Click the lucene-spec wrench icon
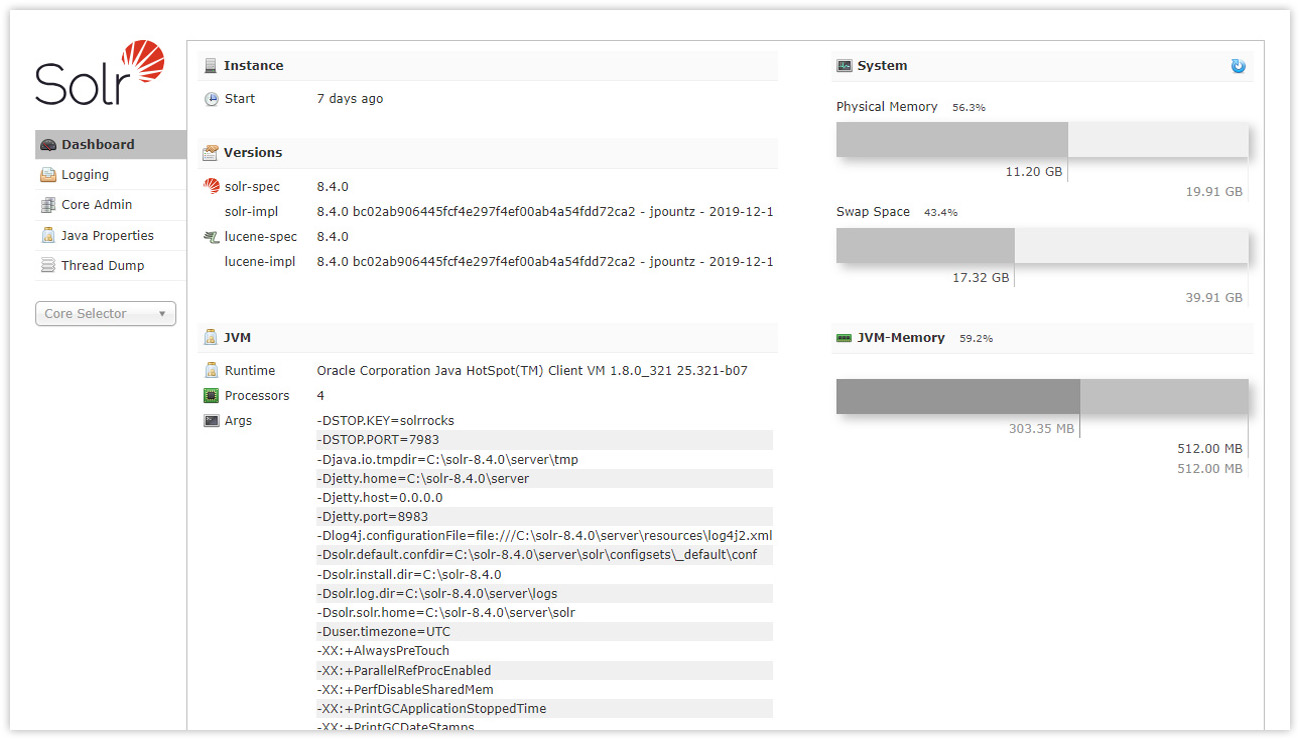 210,237
